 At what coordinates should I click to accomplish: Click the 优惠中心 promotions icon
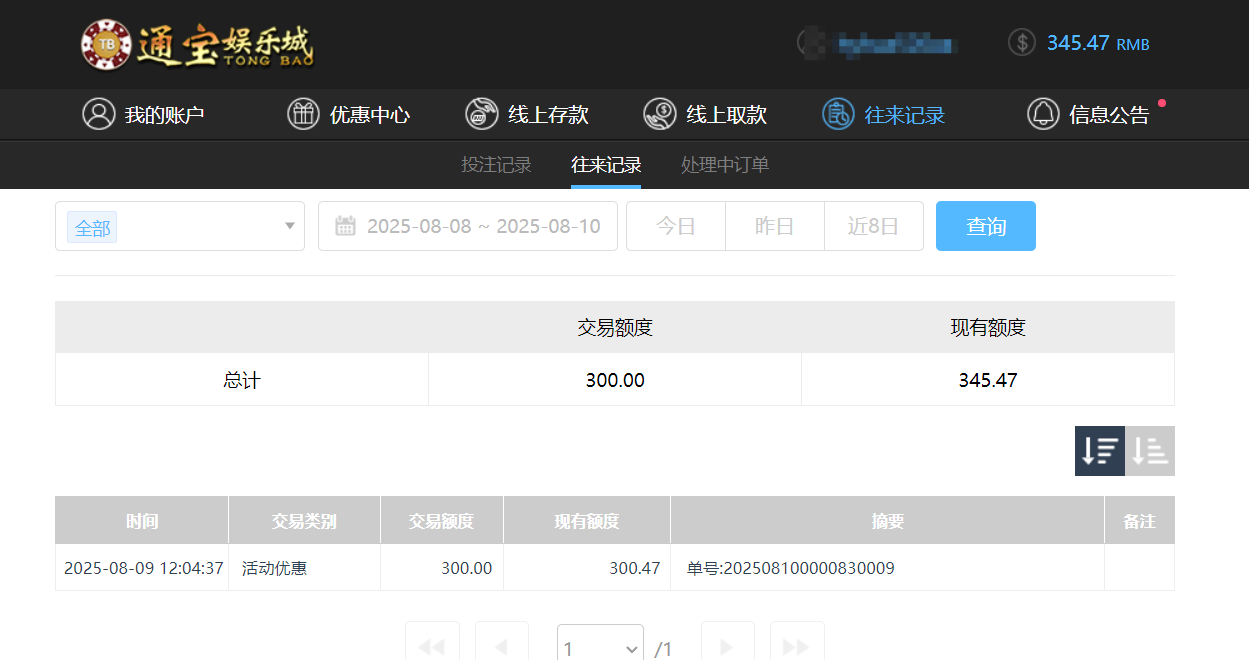click(304, 114)
